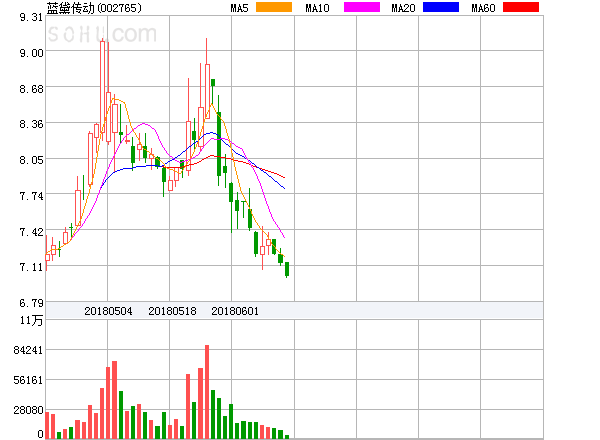The height and width of the screenshot is (440, 600).
Task: Click the 8.36 price axis label
Action: (x=31, y=124)
